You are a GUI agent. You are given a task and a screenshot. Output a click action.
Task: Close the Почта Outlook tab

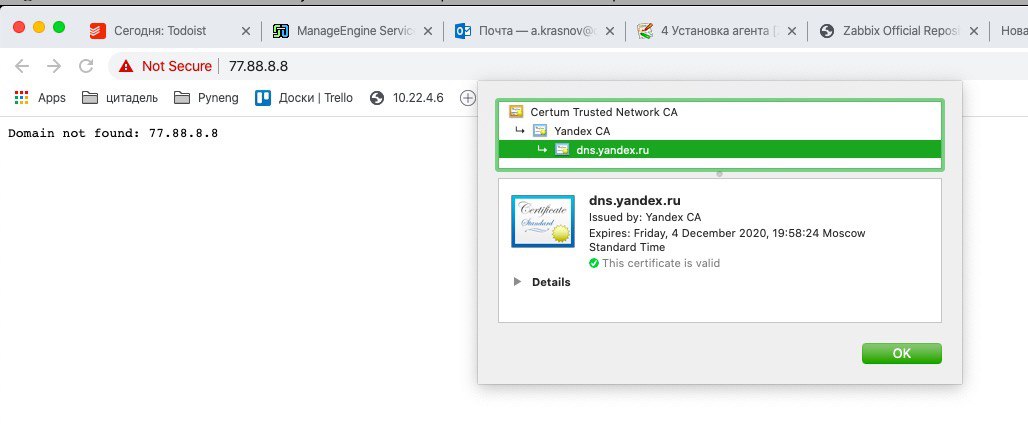(x=610, y=31)
